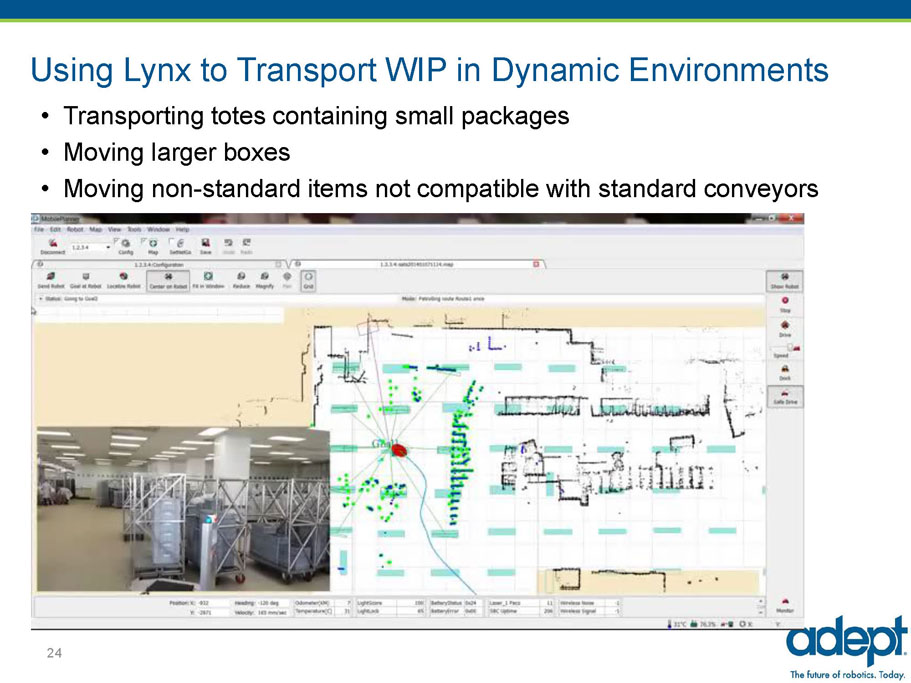The image size is (911, 683).
Task: Open the robot address 1.2.3.4 dropdown
Action: (107, 246)
